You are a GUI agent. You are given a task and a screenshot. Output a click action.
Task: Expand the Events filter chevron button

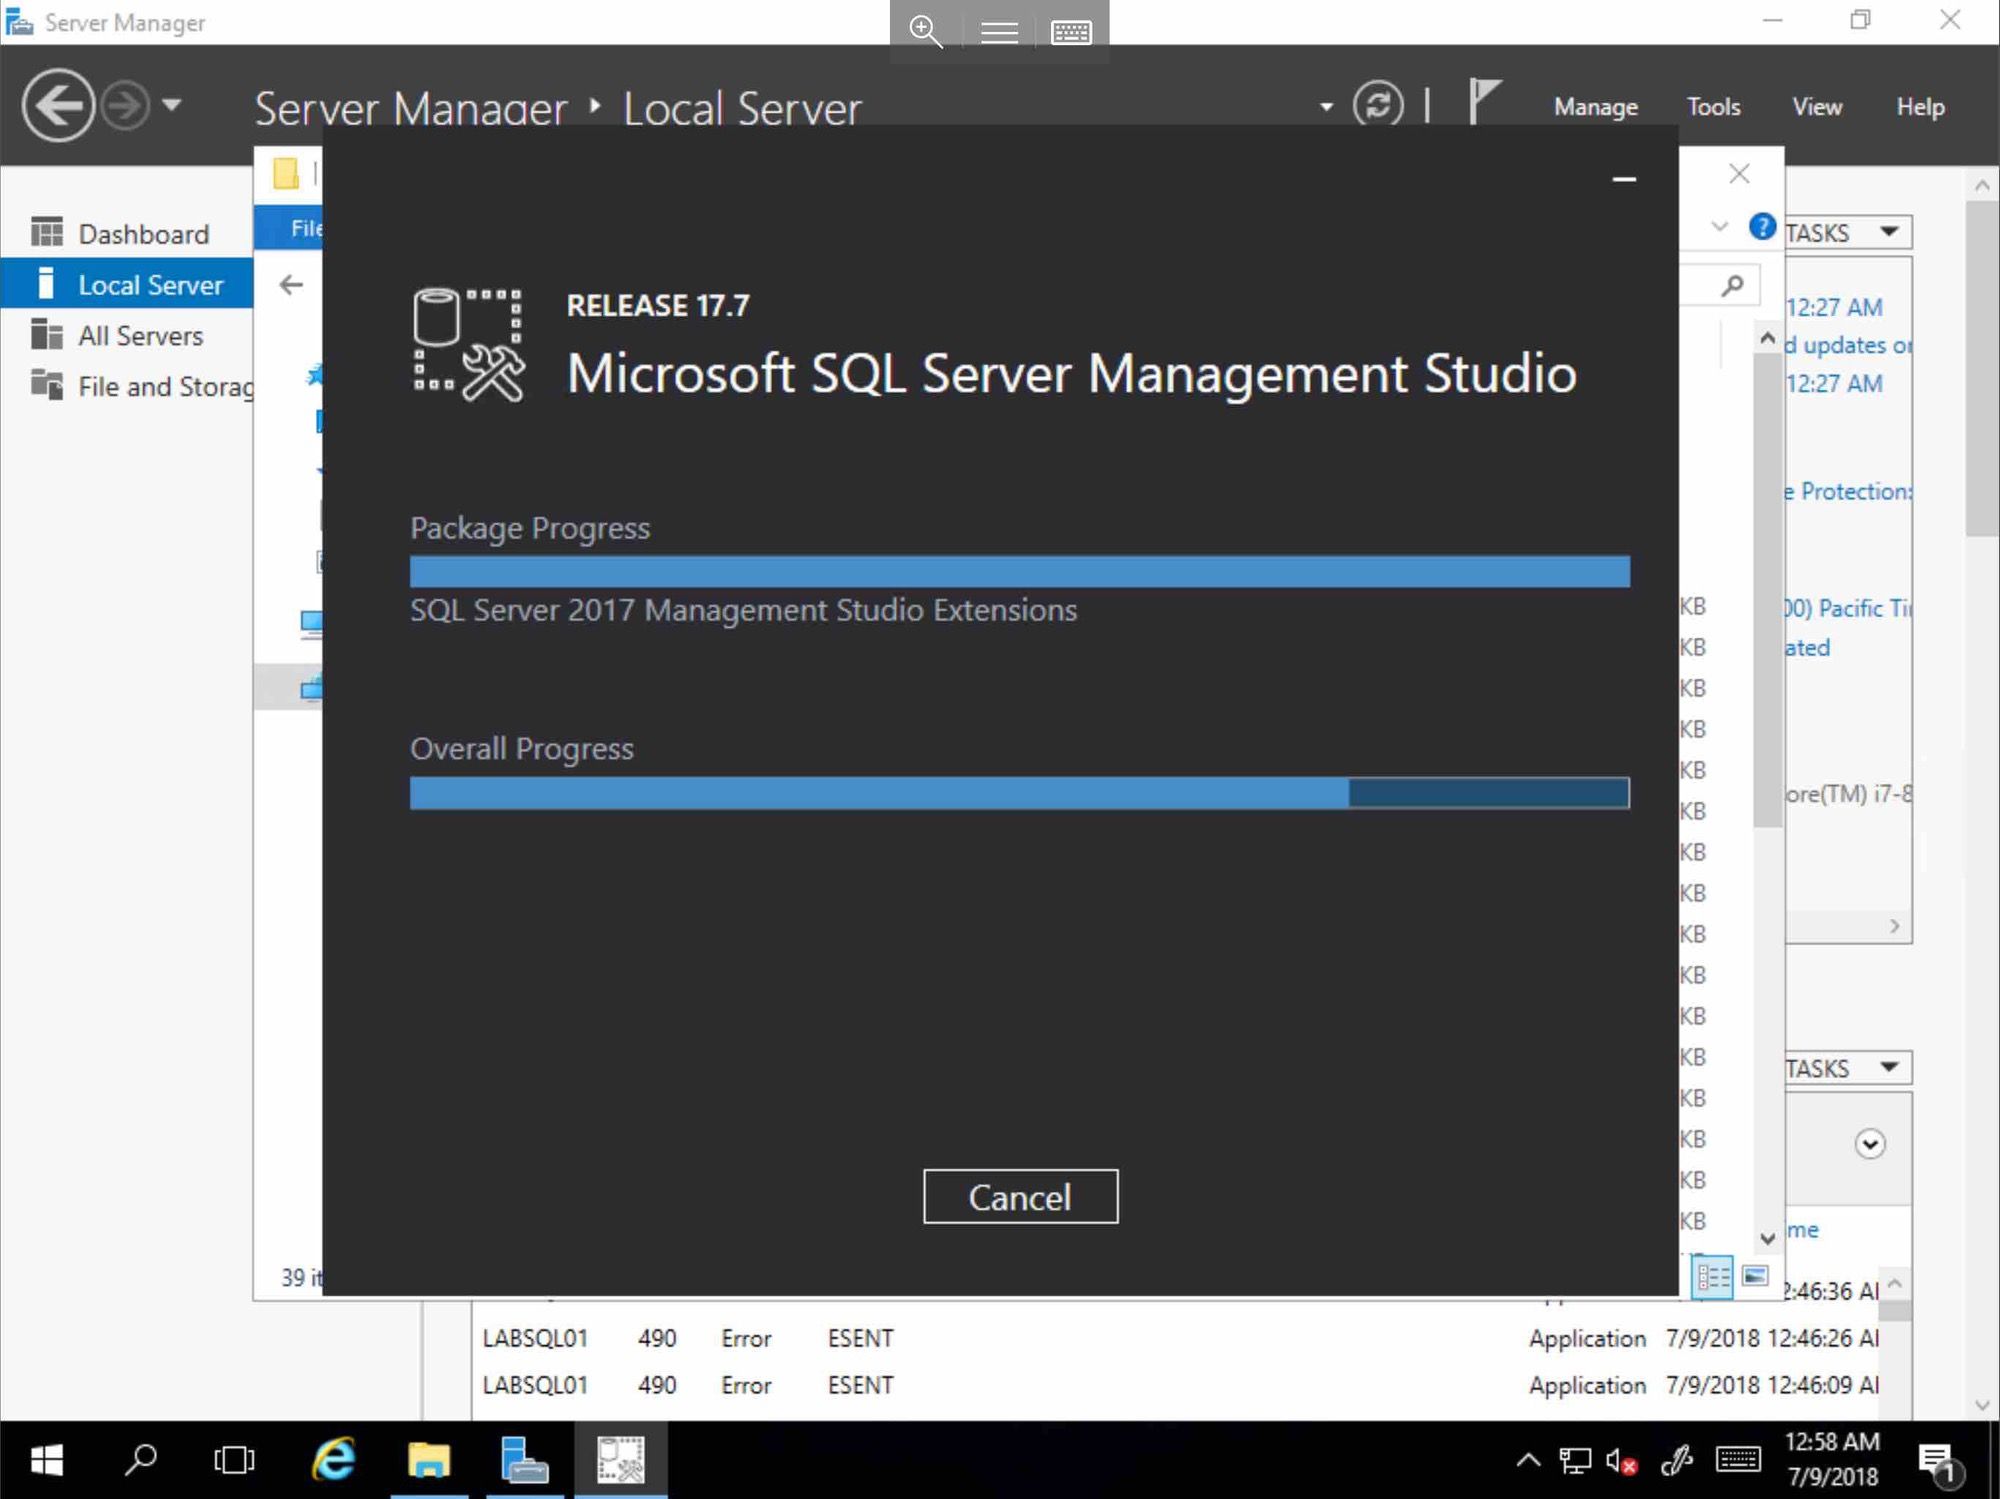pos(1869,1143)
